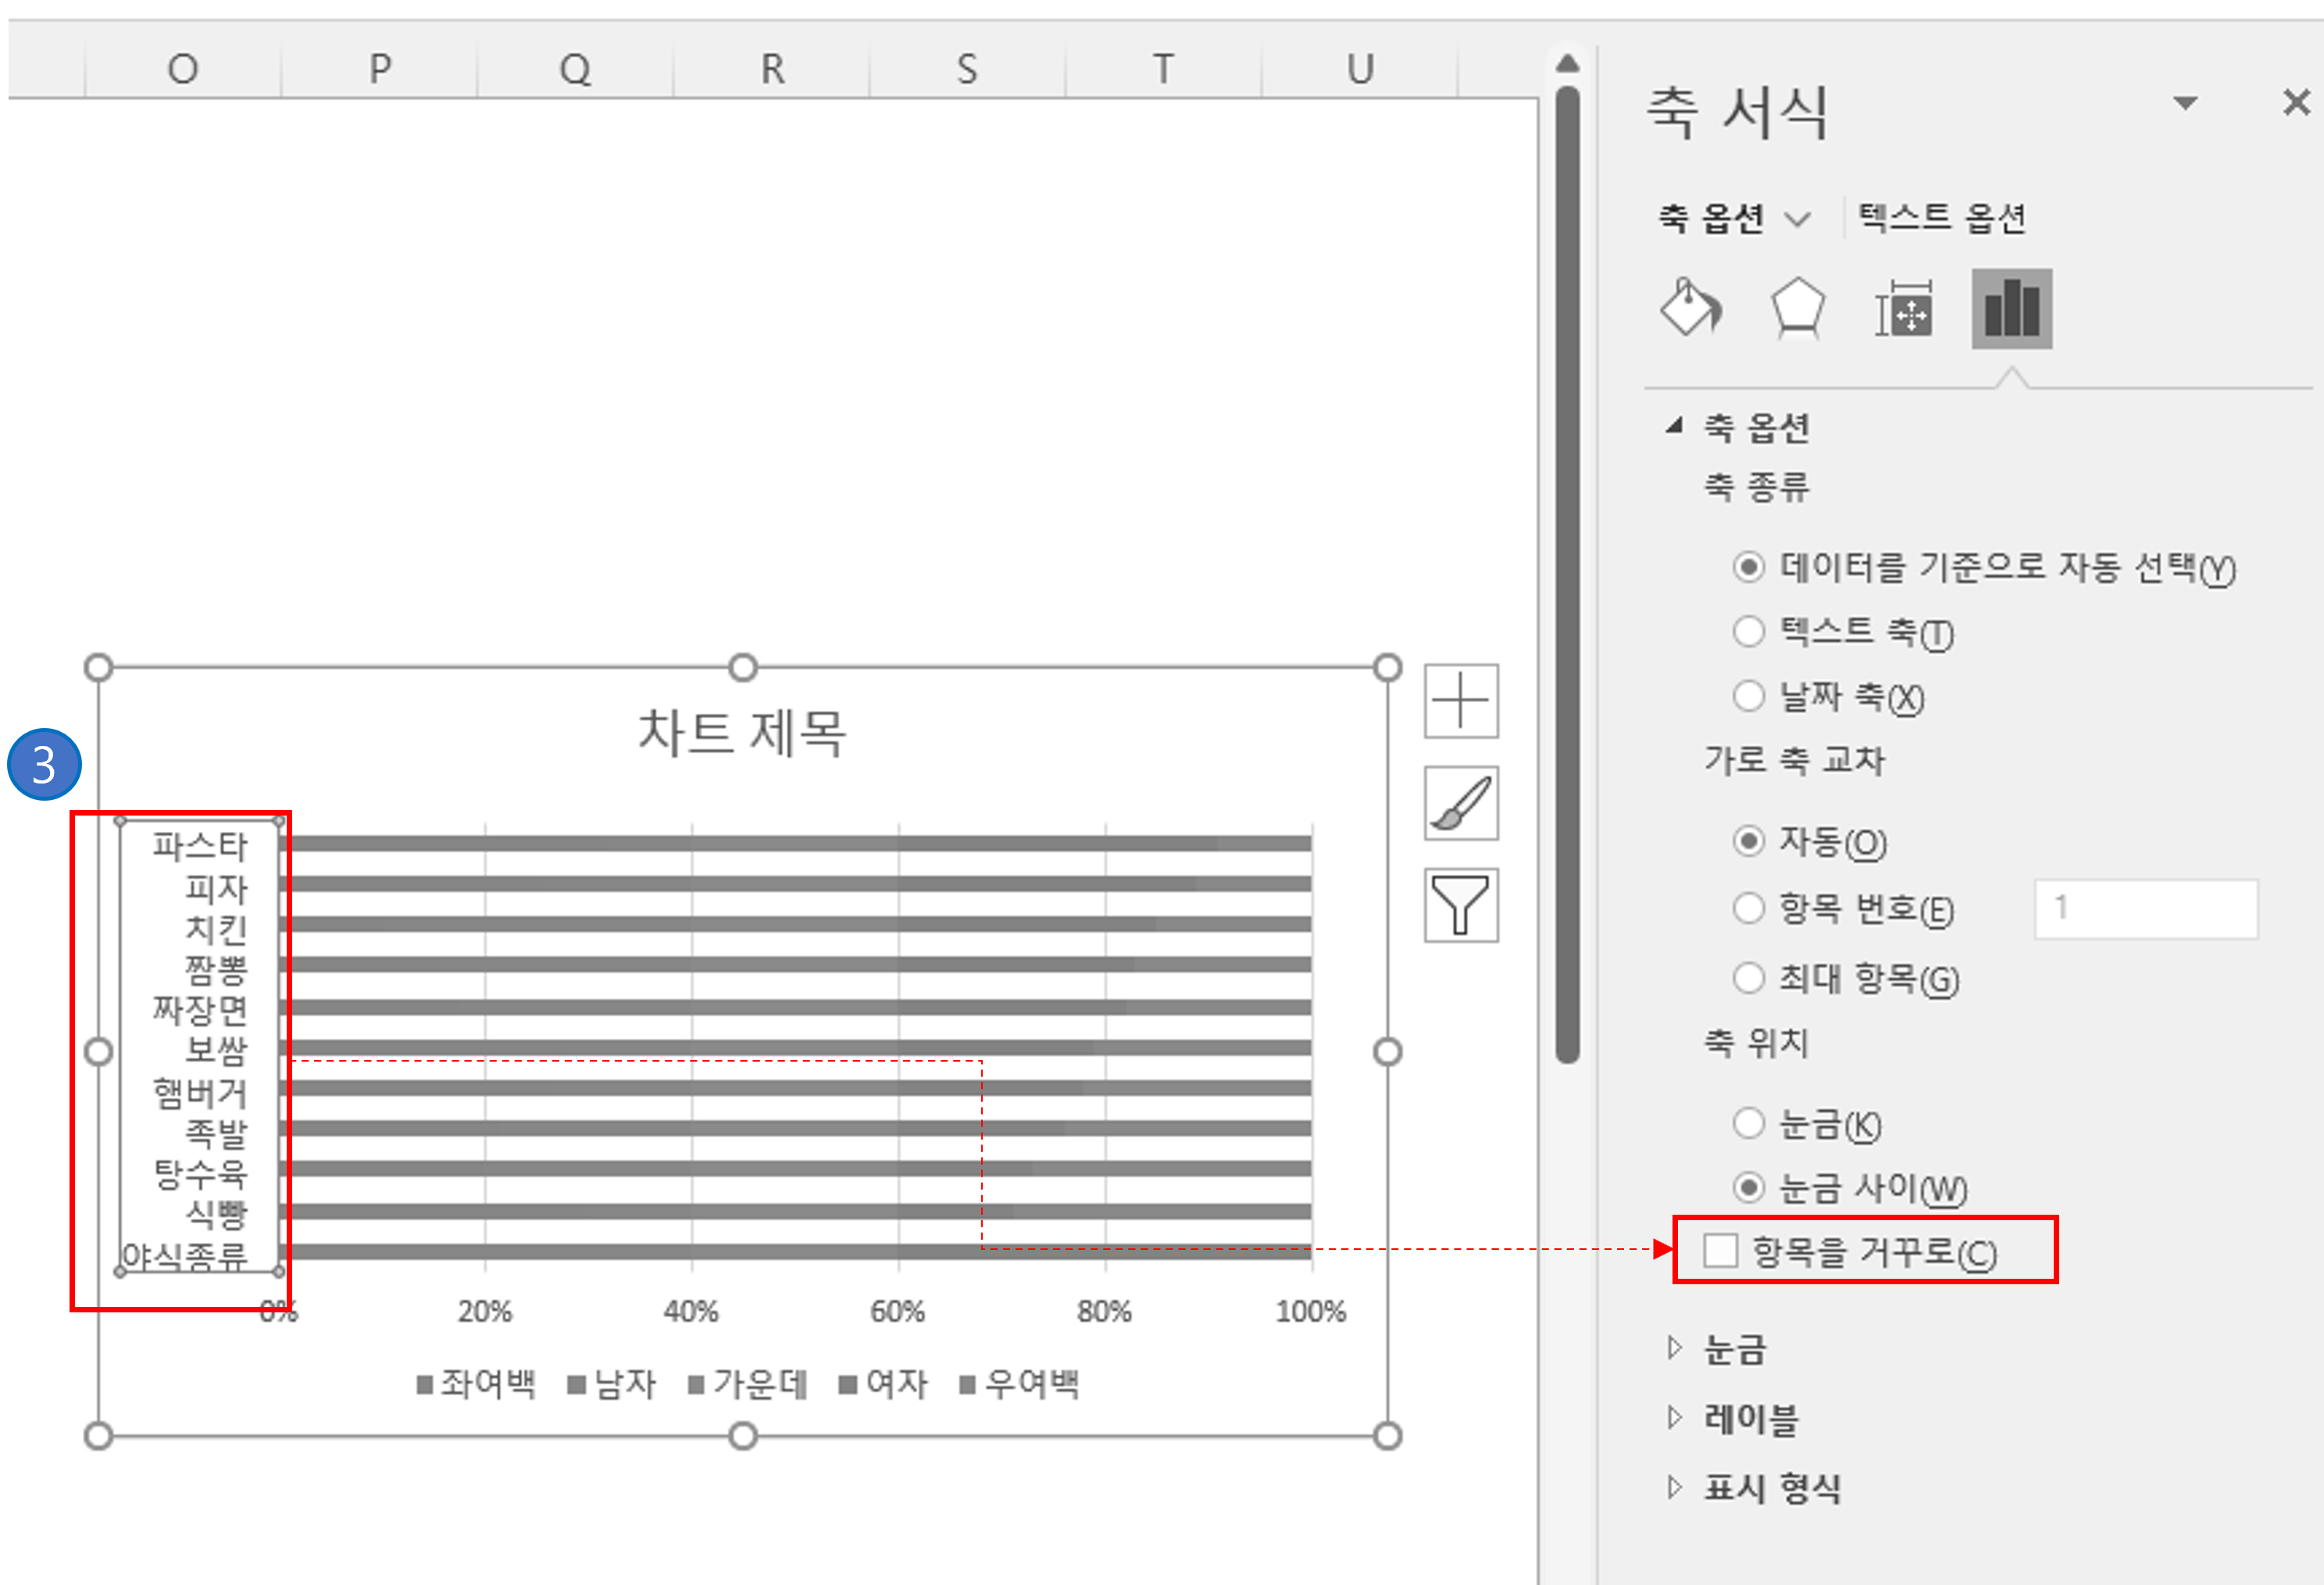Open Chart Styles paintbrush button
Screen dimensions: 2324x1585
1460,803
